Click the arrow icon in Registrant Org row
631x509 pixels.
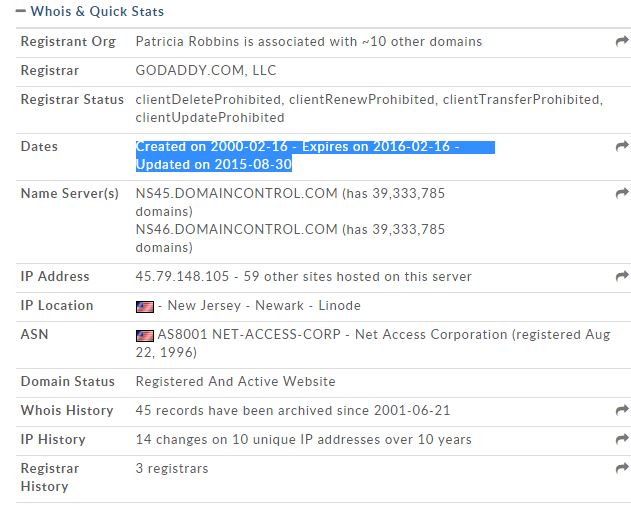pyautogui.click(x=621, y=42)
